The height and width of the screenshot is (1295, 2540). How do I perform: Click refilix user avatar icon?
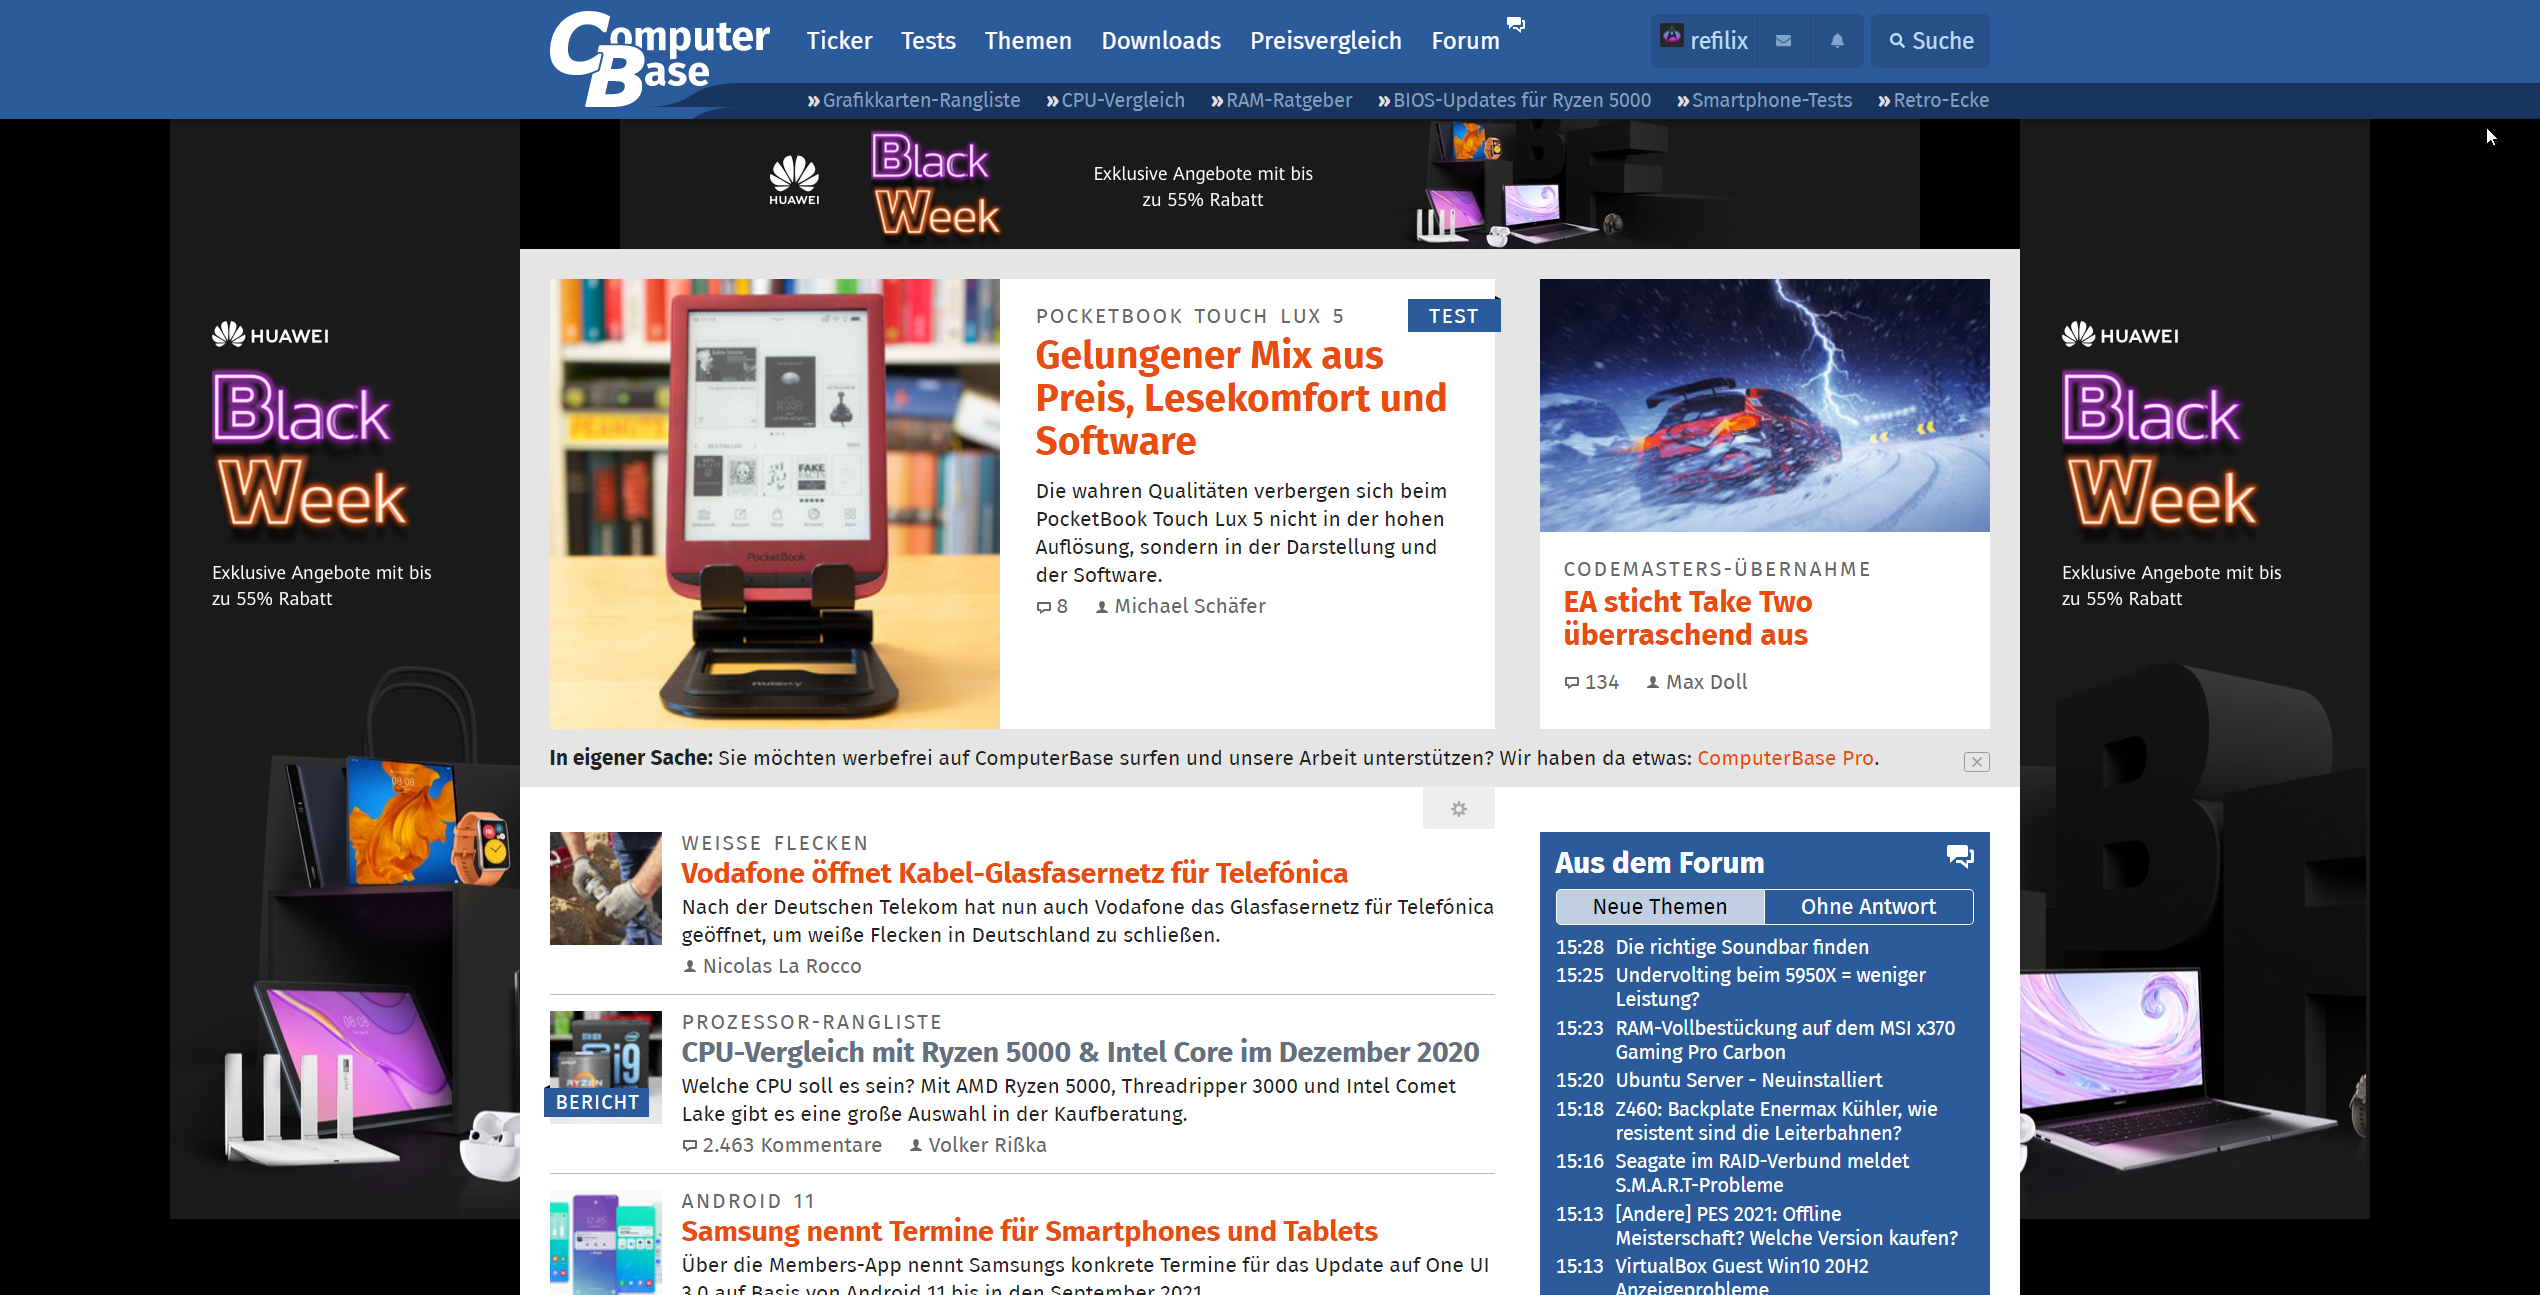point(1672,37)
